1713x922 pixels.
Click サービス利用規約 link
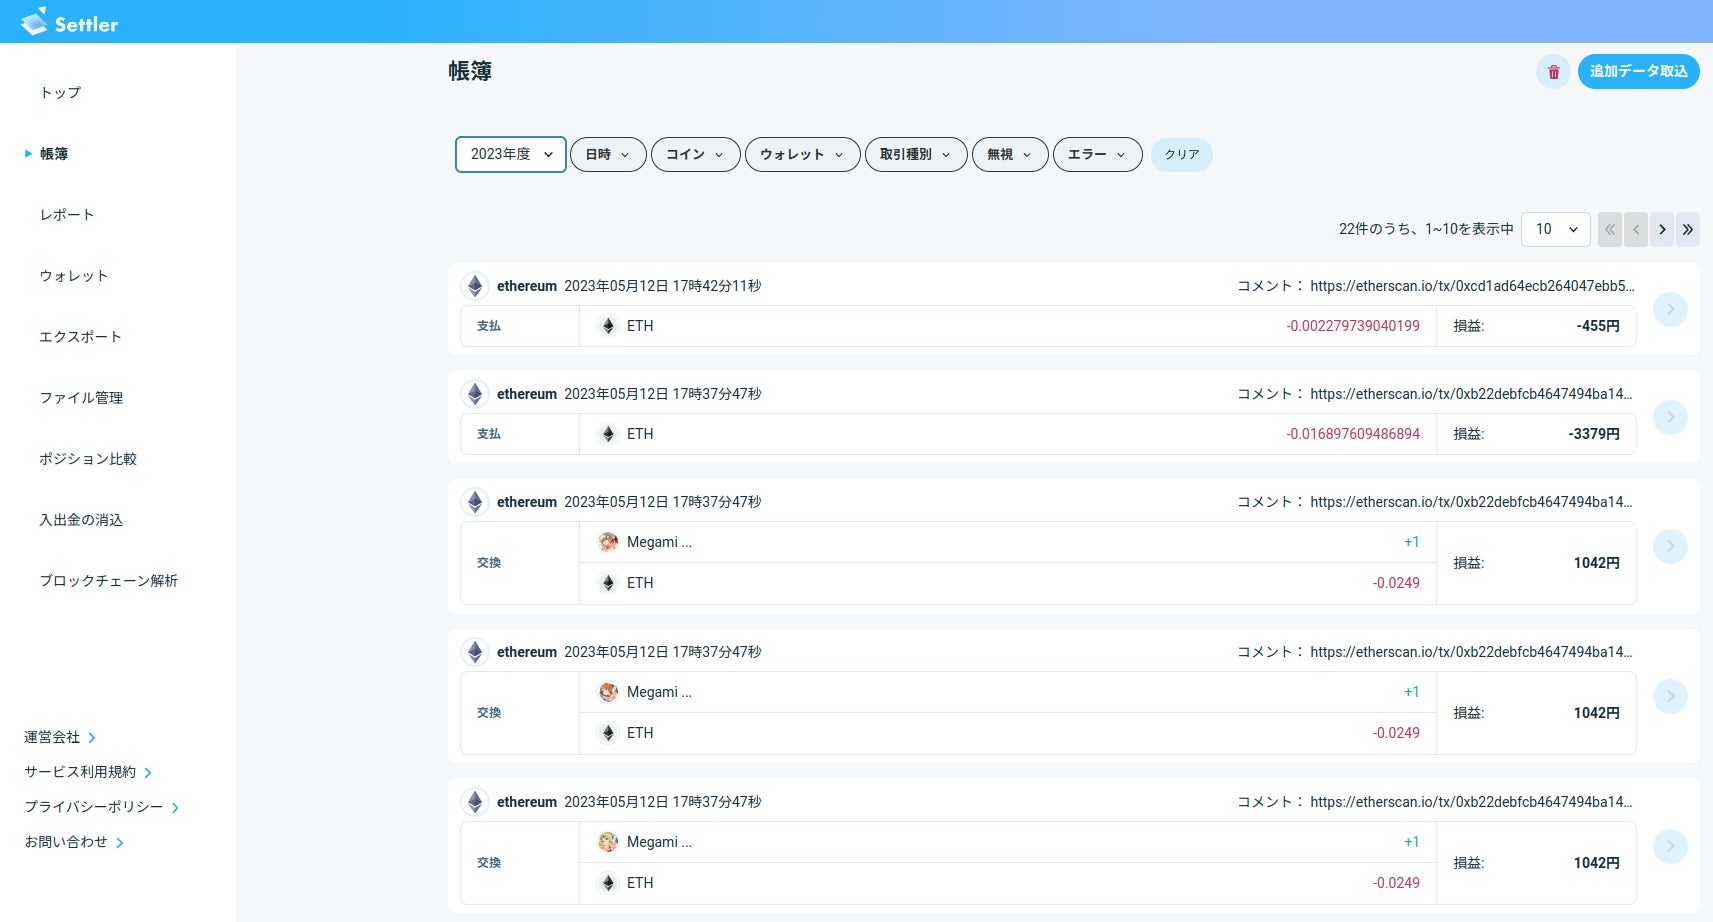(x=87, y=772)
